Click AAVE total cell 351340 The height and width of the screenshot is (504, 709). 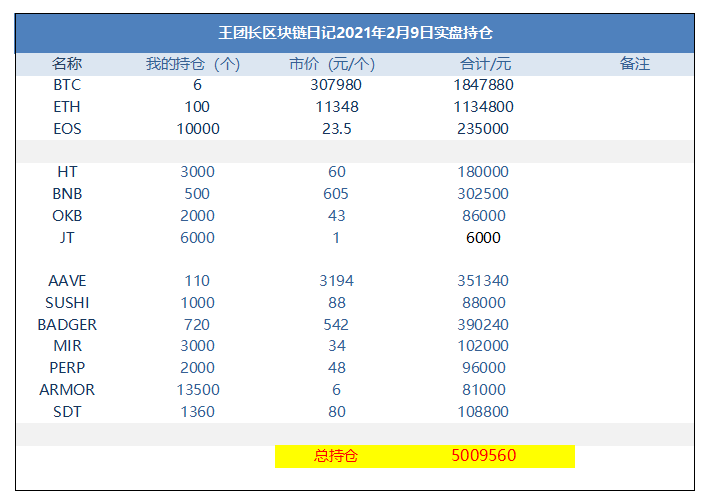(483, 281)
